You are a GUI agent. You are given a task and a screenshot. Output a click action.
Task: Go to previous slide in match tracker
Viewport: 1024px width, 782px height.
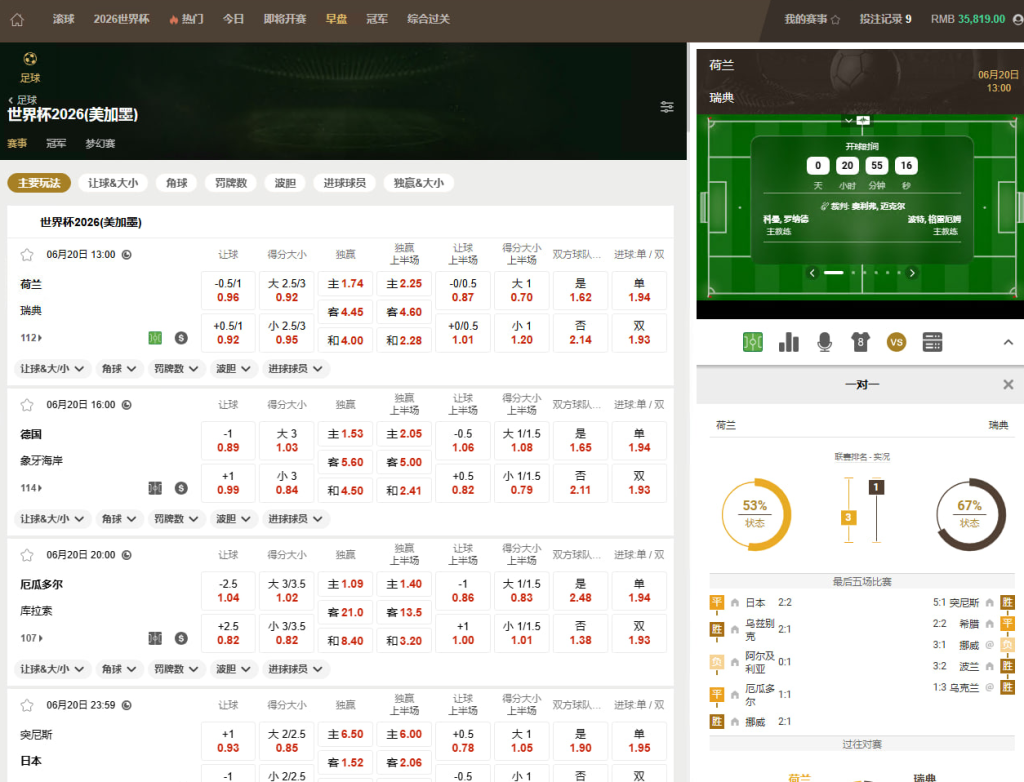click(x=812, y=273)
